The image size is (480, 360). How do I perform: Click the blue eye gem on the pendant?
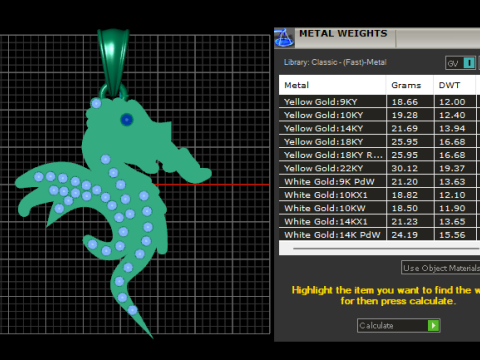tap(127, 119)
